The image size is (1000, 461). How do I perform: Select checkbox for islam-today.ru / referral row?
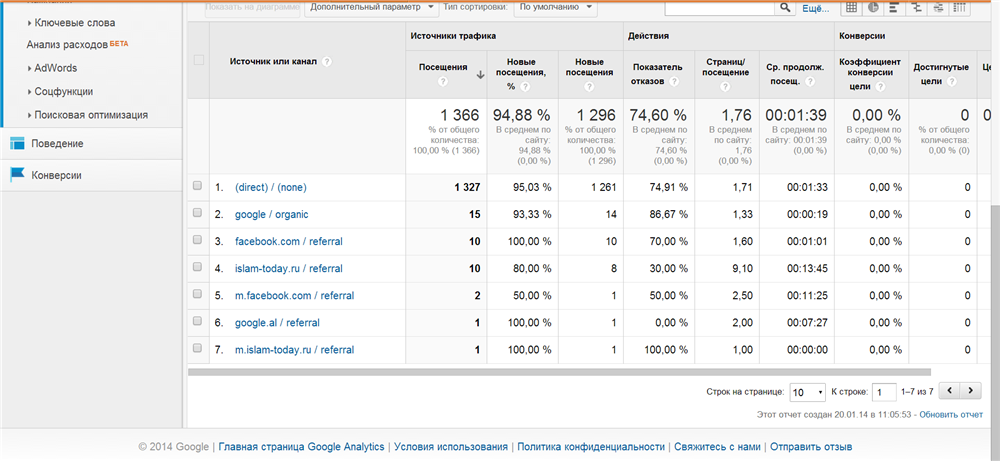pos(197,267)
